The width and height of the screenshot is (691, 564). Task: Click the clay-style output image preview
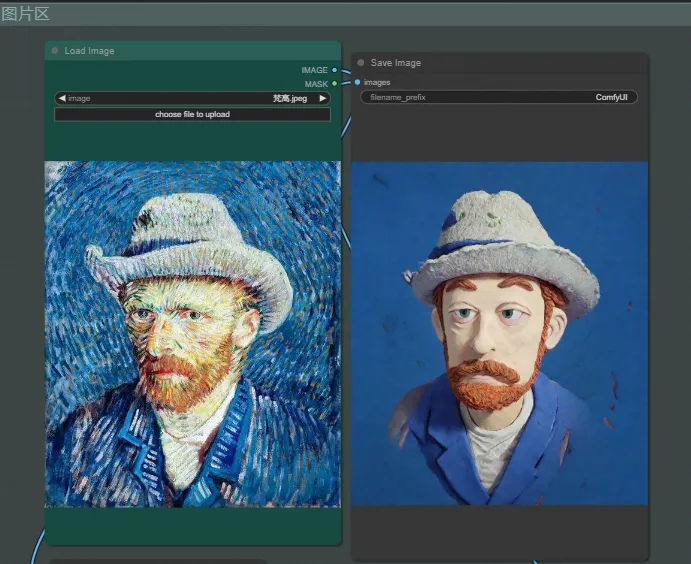click(499, 334)
